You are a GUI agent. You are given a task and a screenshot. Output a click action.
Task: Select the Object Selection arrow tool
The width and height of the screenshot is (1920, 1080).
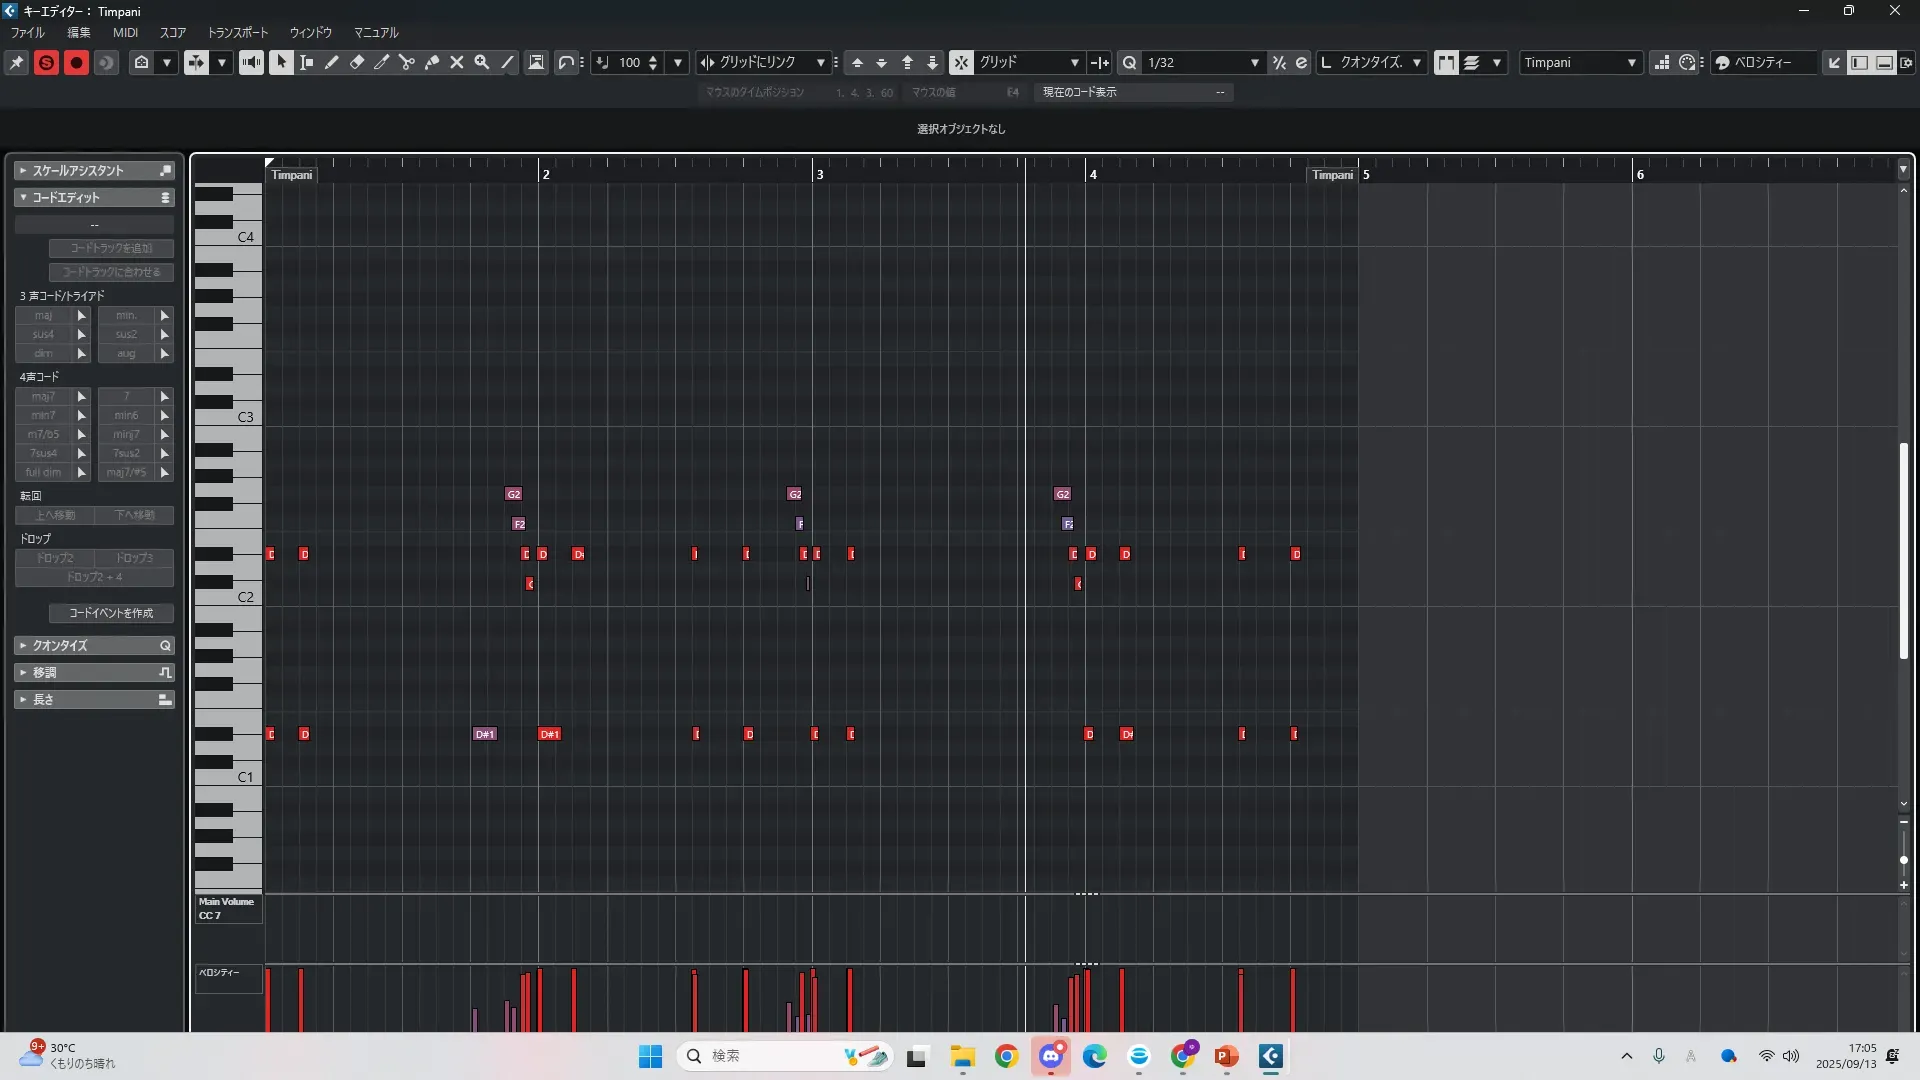point(282,62)
